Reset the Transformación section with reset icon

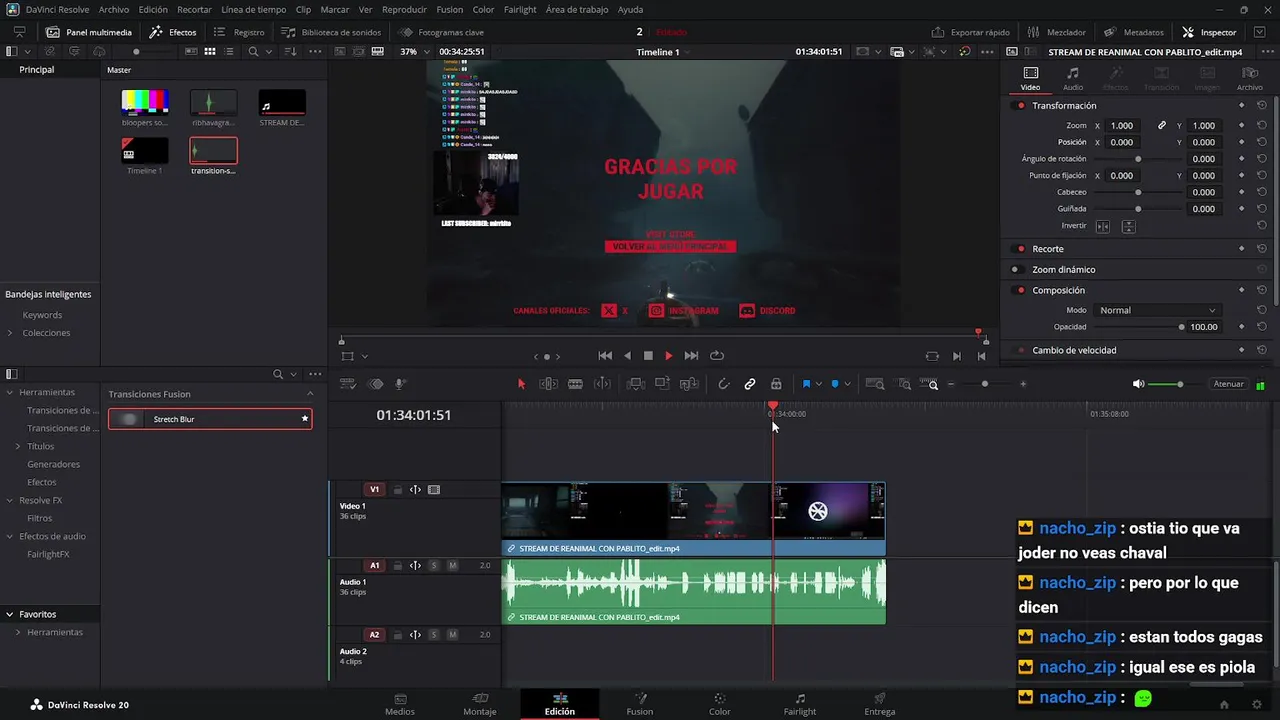click(x=1262, y=106)
